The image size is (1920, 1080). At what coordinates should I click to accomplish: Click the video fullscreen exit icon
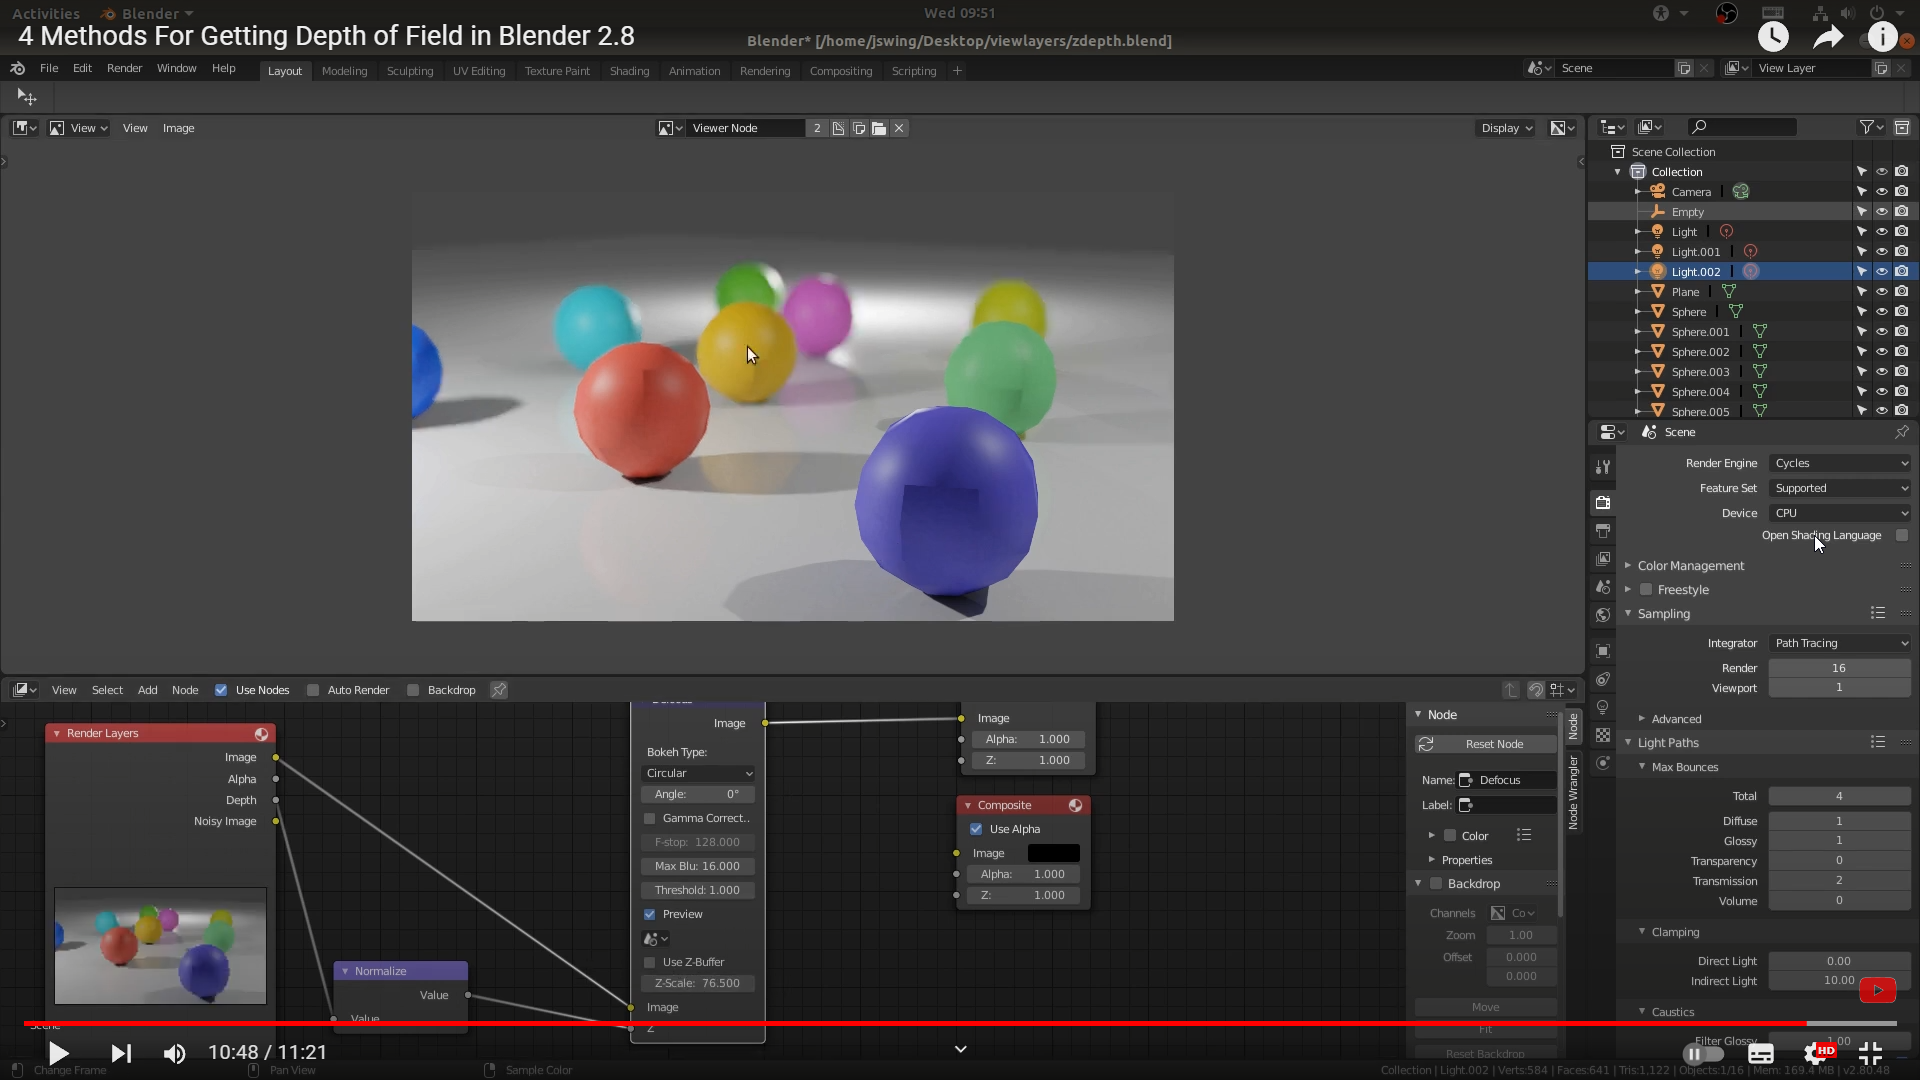[x=1870, y=1053]
